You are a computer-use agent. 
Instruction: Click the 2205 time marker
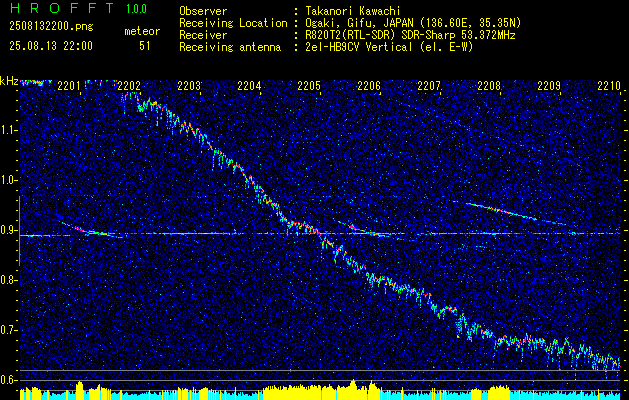pyautogui.click(x=309, y=85)
